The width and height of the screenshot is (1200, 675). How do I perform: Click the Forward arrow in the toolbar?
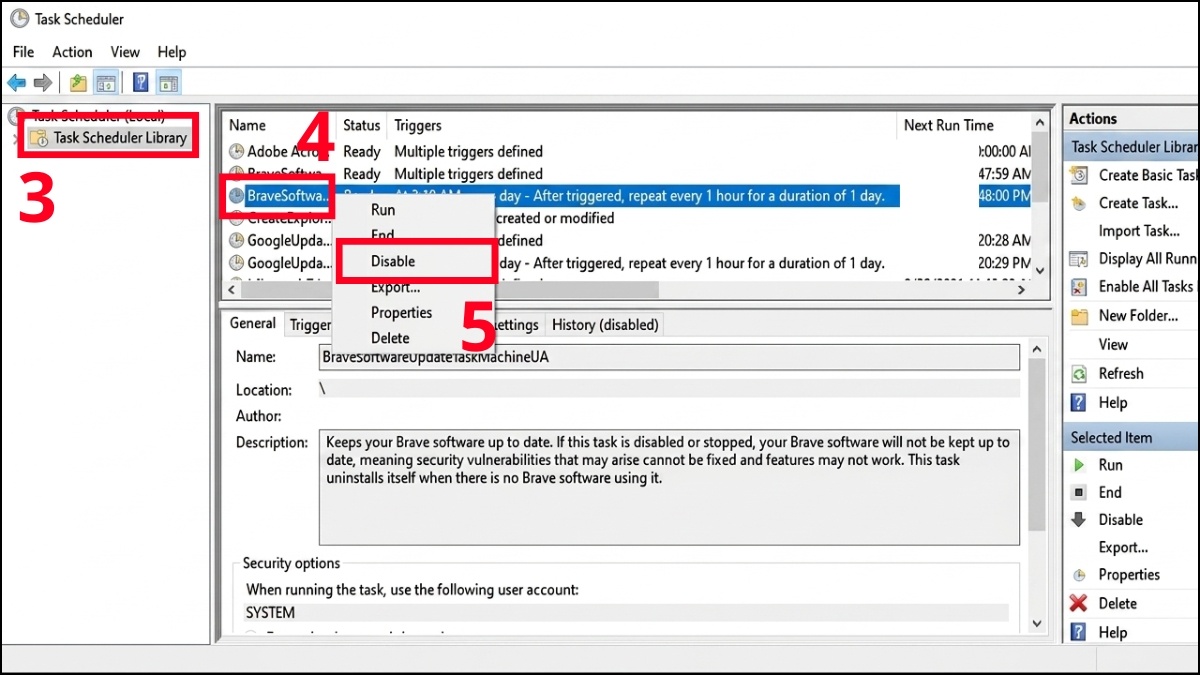tap(43, 83)
